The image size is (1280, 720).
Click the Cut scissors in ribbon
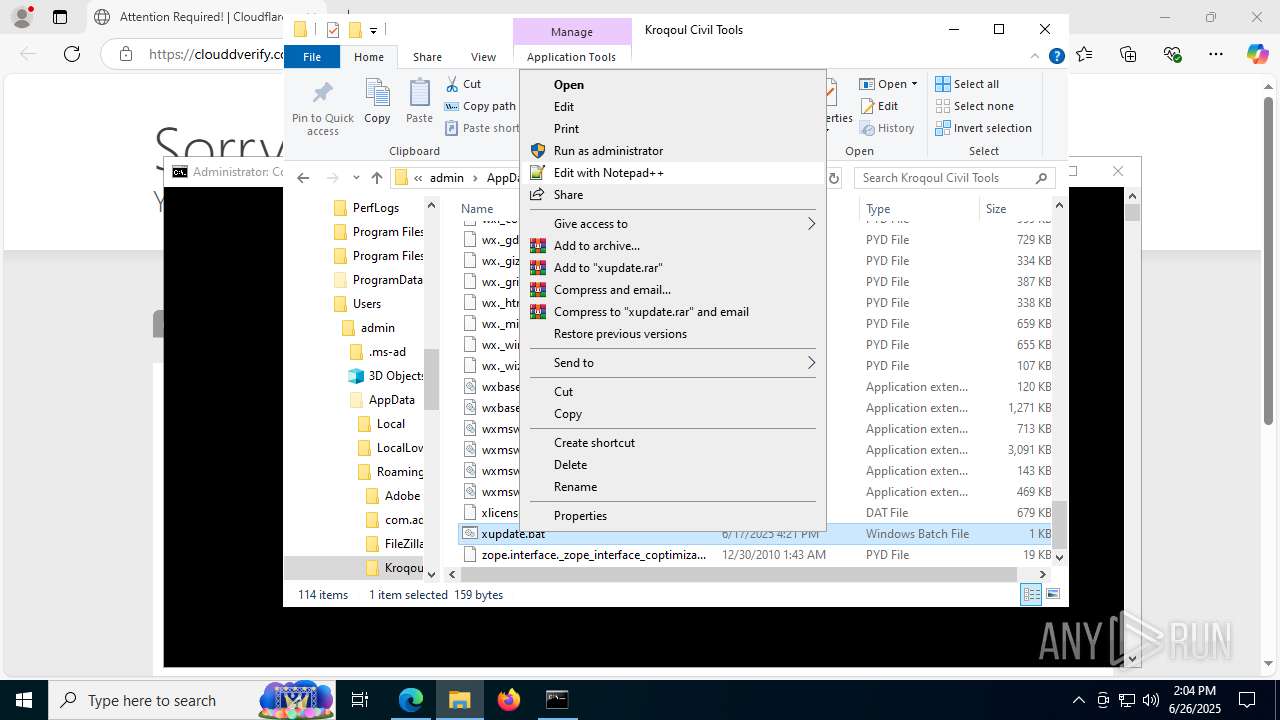click(x=452, y=84)
